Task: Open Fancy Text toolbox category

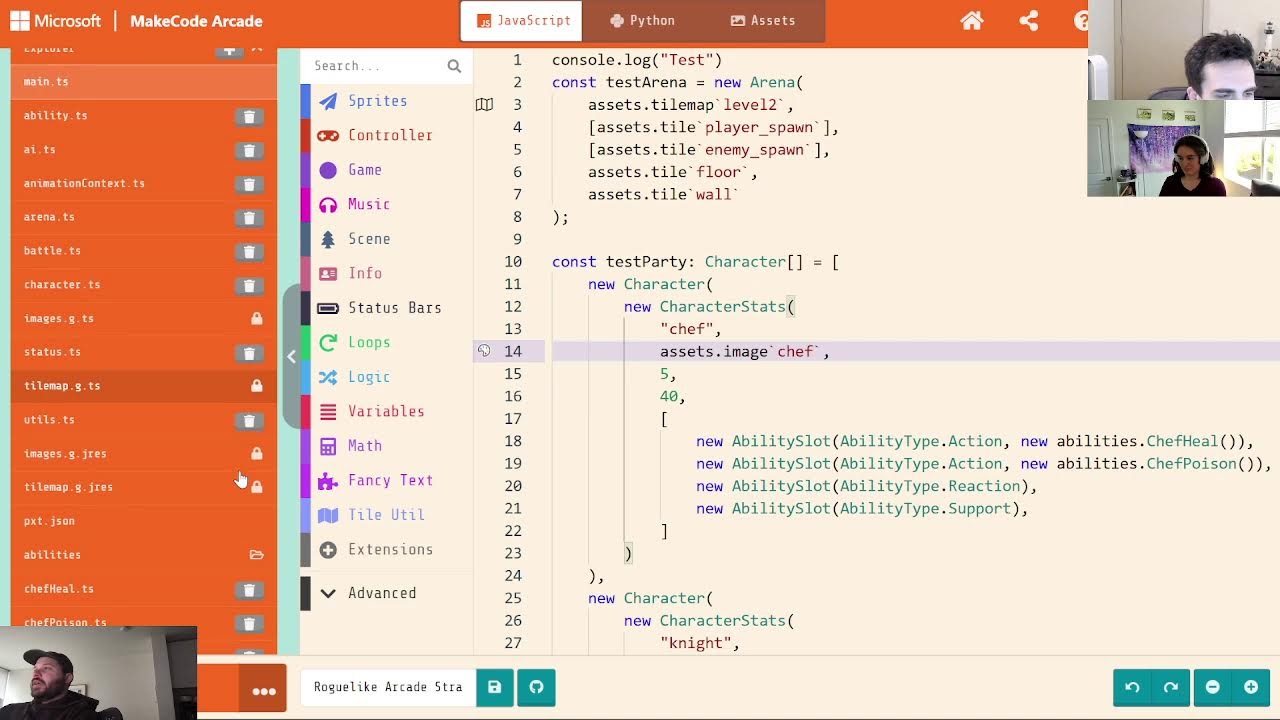Action: [386, 480]
